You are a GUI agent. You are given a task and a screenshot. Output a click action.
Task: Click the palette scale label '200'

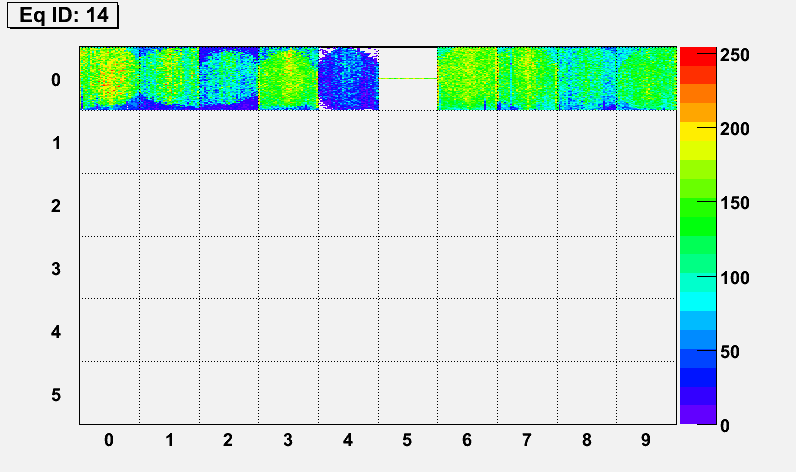click(x=735, y=129)
